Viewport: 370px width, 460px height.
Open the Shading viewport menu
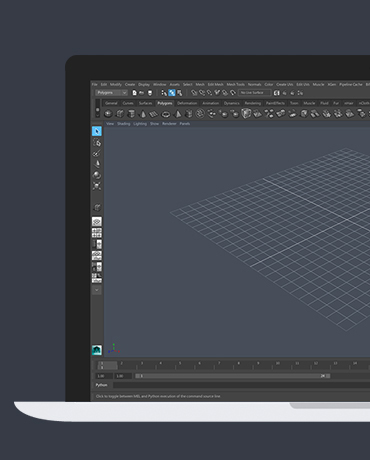124,124
